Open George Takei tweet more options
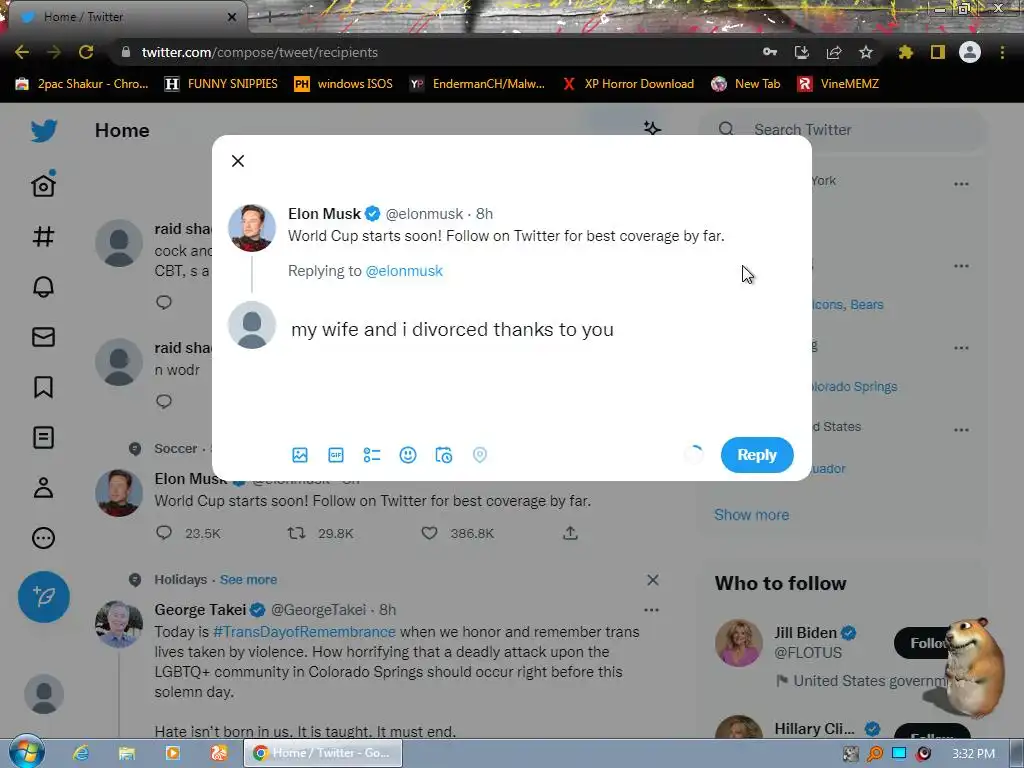The width and height of the screenshot is (1024, 768). (x=651, y=610)
